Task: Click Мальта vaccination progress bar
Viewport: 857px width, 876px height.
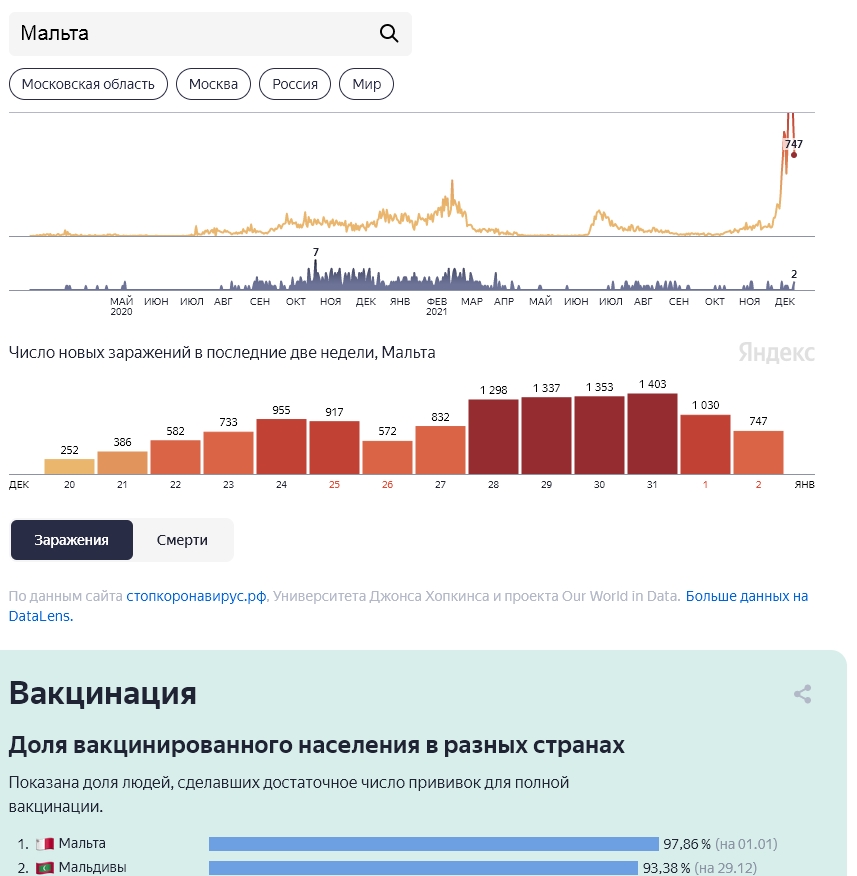Action: coord(434,844)
